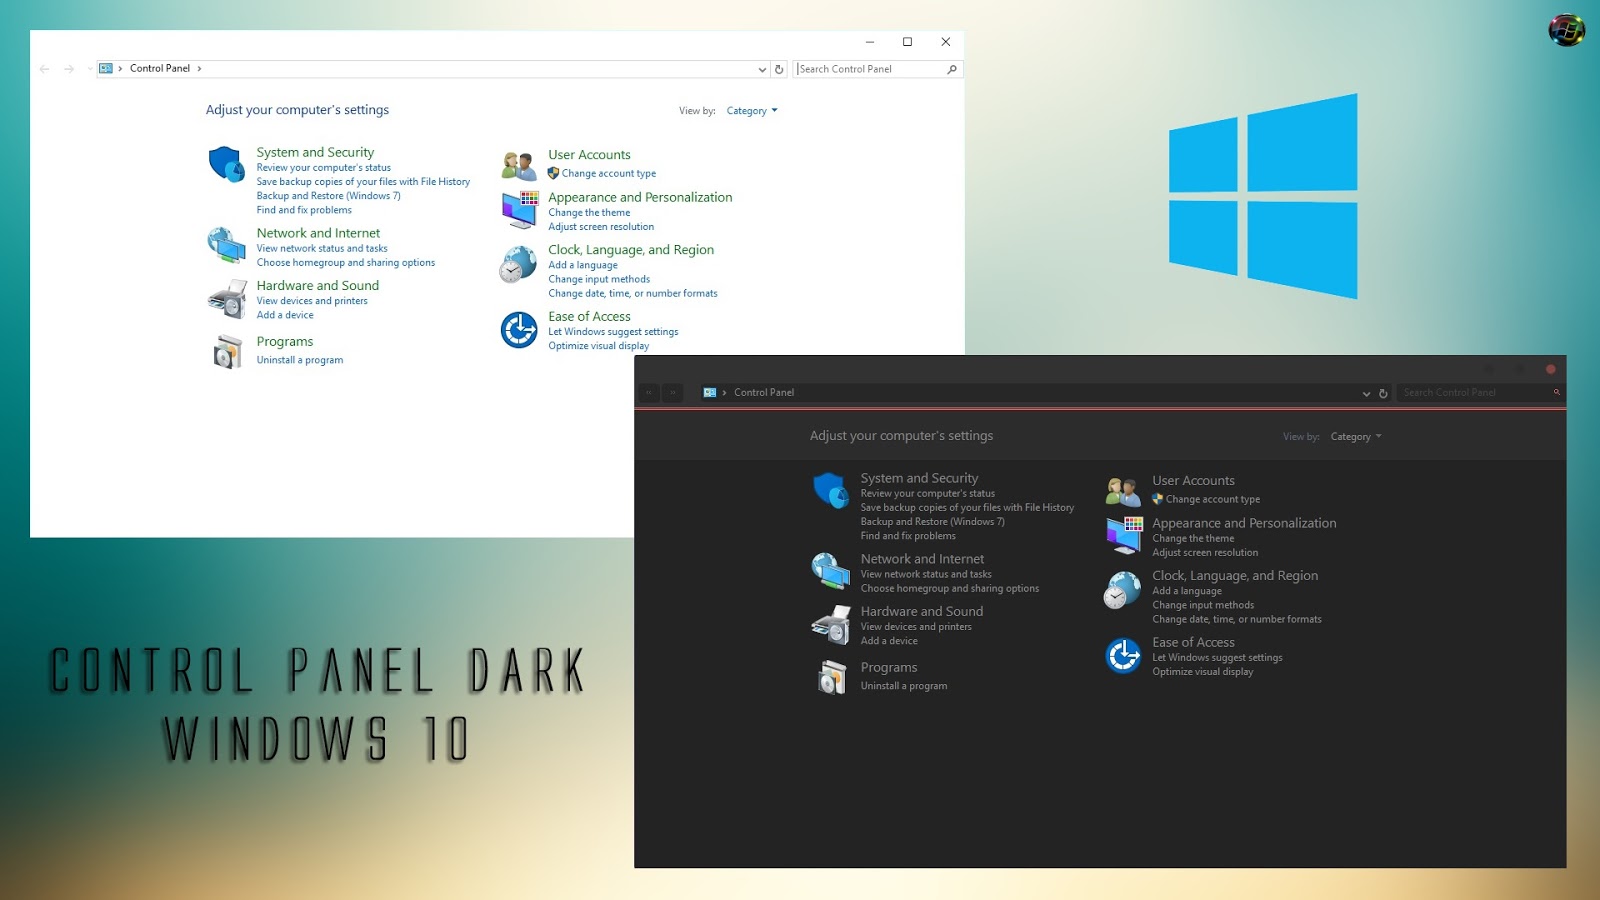Click Control Panel breadcrumb in dark window
The height and width of the screenshot is (900, 1600).
(x=764, y=393)
